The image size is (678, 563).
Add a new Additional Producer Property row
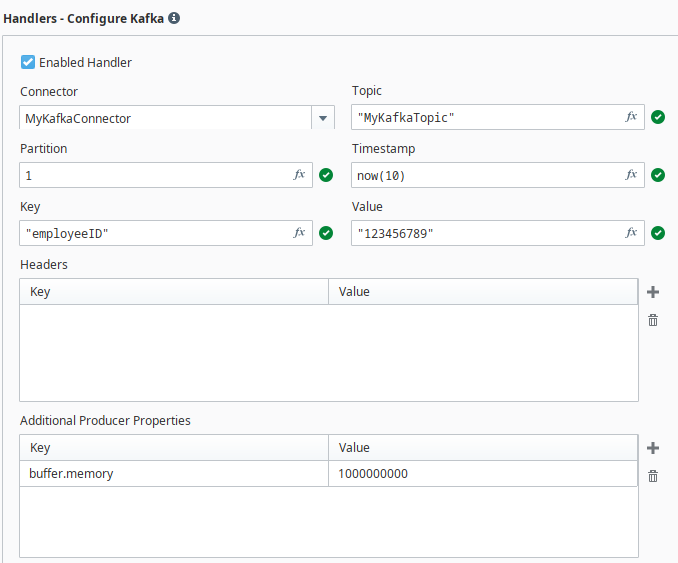pyautogui.click(x=653, y=448)
